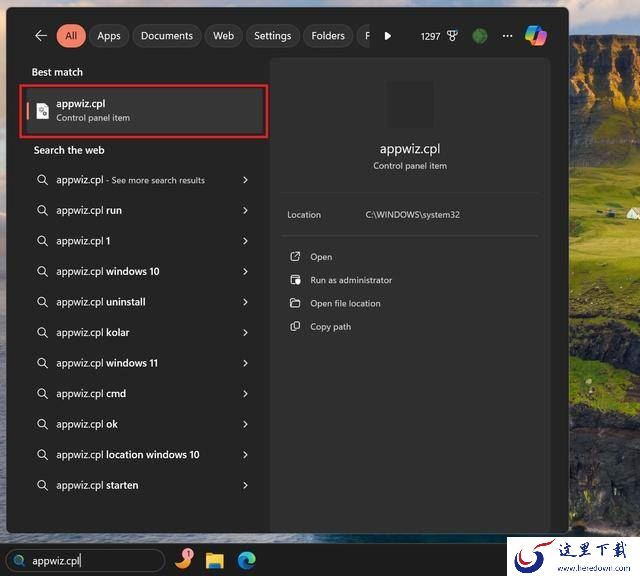Screen dimensions: 640x576
Task: Open the Copilot icon in search header
Action: 536,36
